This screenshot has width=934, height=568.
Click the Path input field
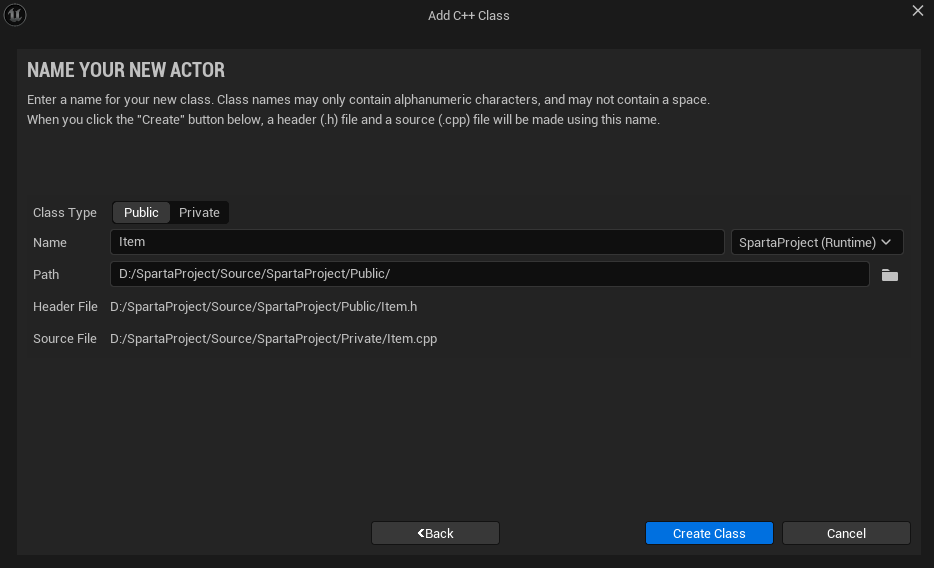pos(490,274)
